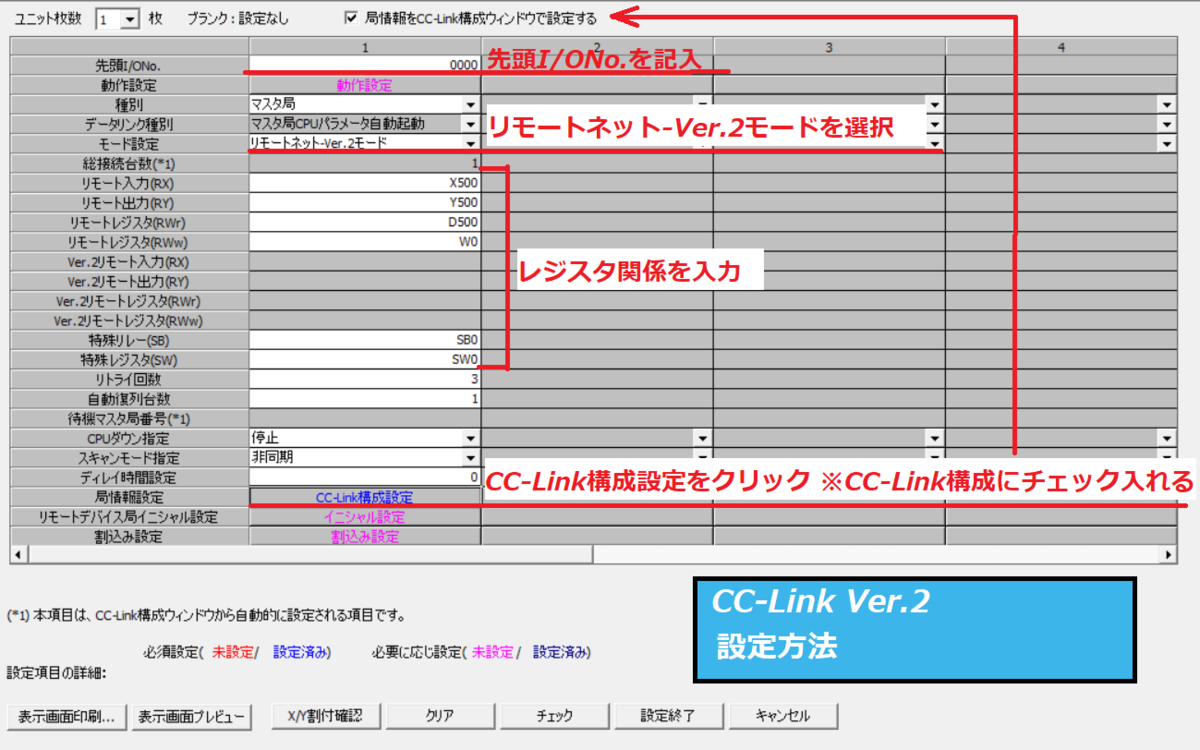Click the 局情報設定 row label
The width and height of the screenshot is (1200, 750).
tap(129, 497)
